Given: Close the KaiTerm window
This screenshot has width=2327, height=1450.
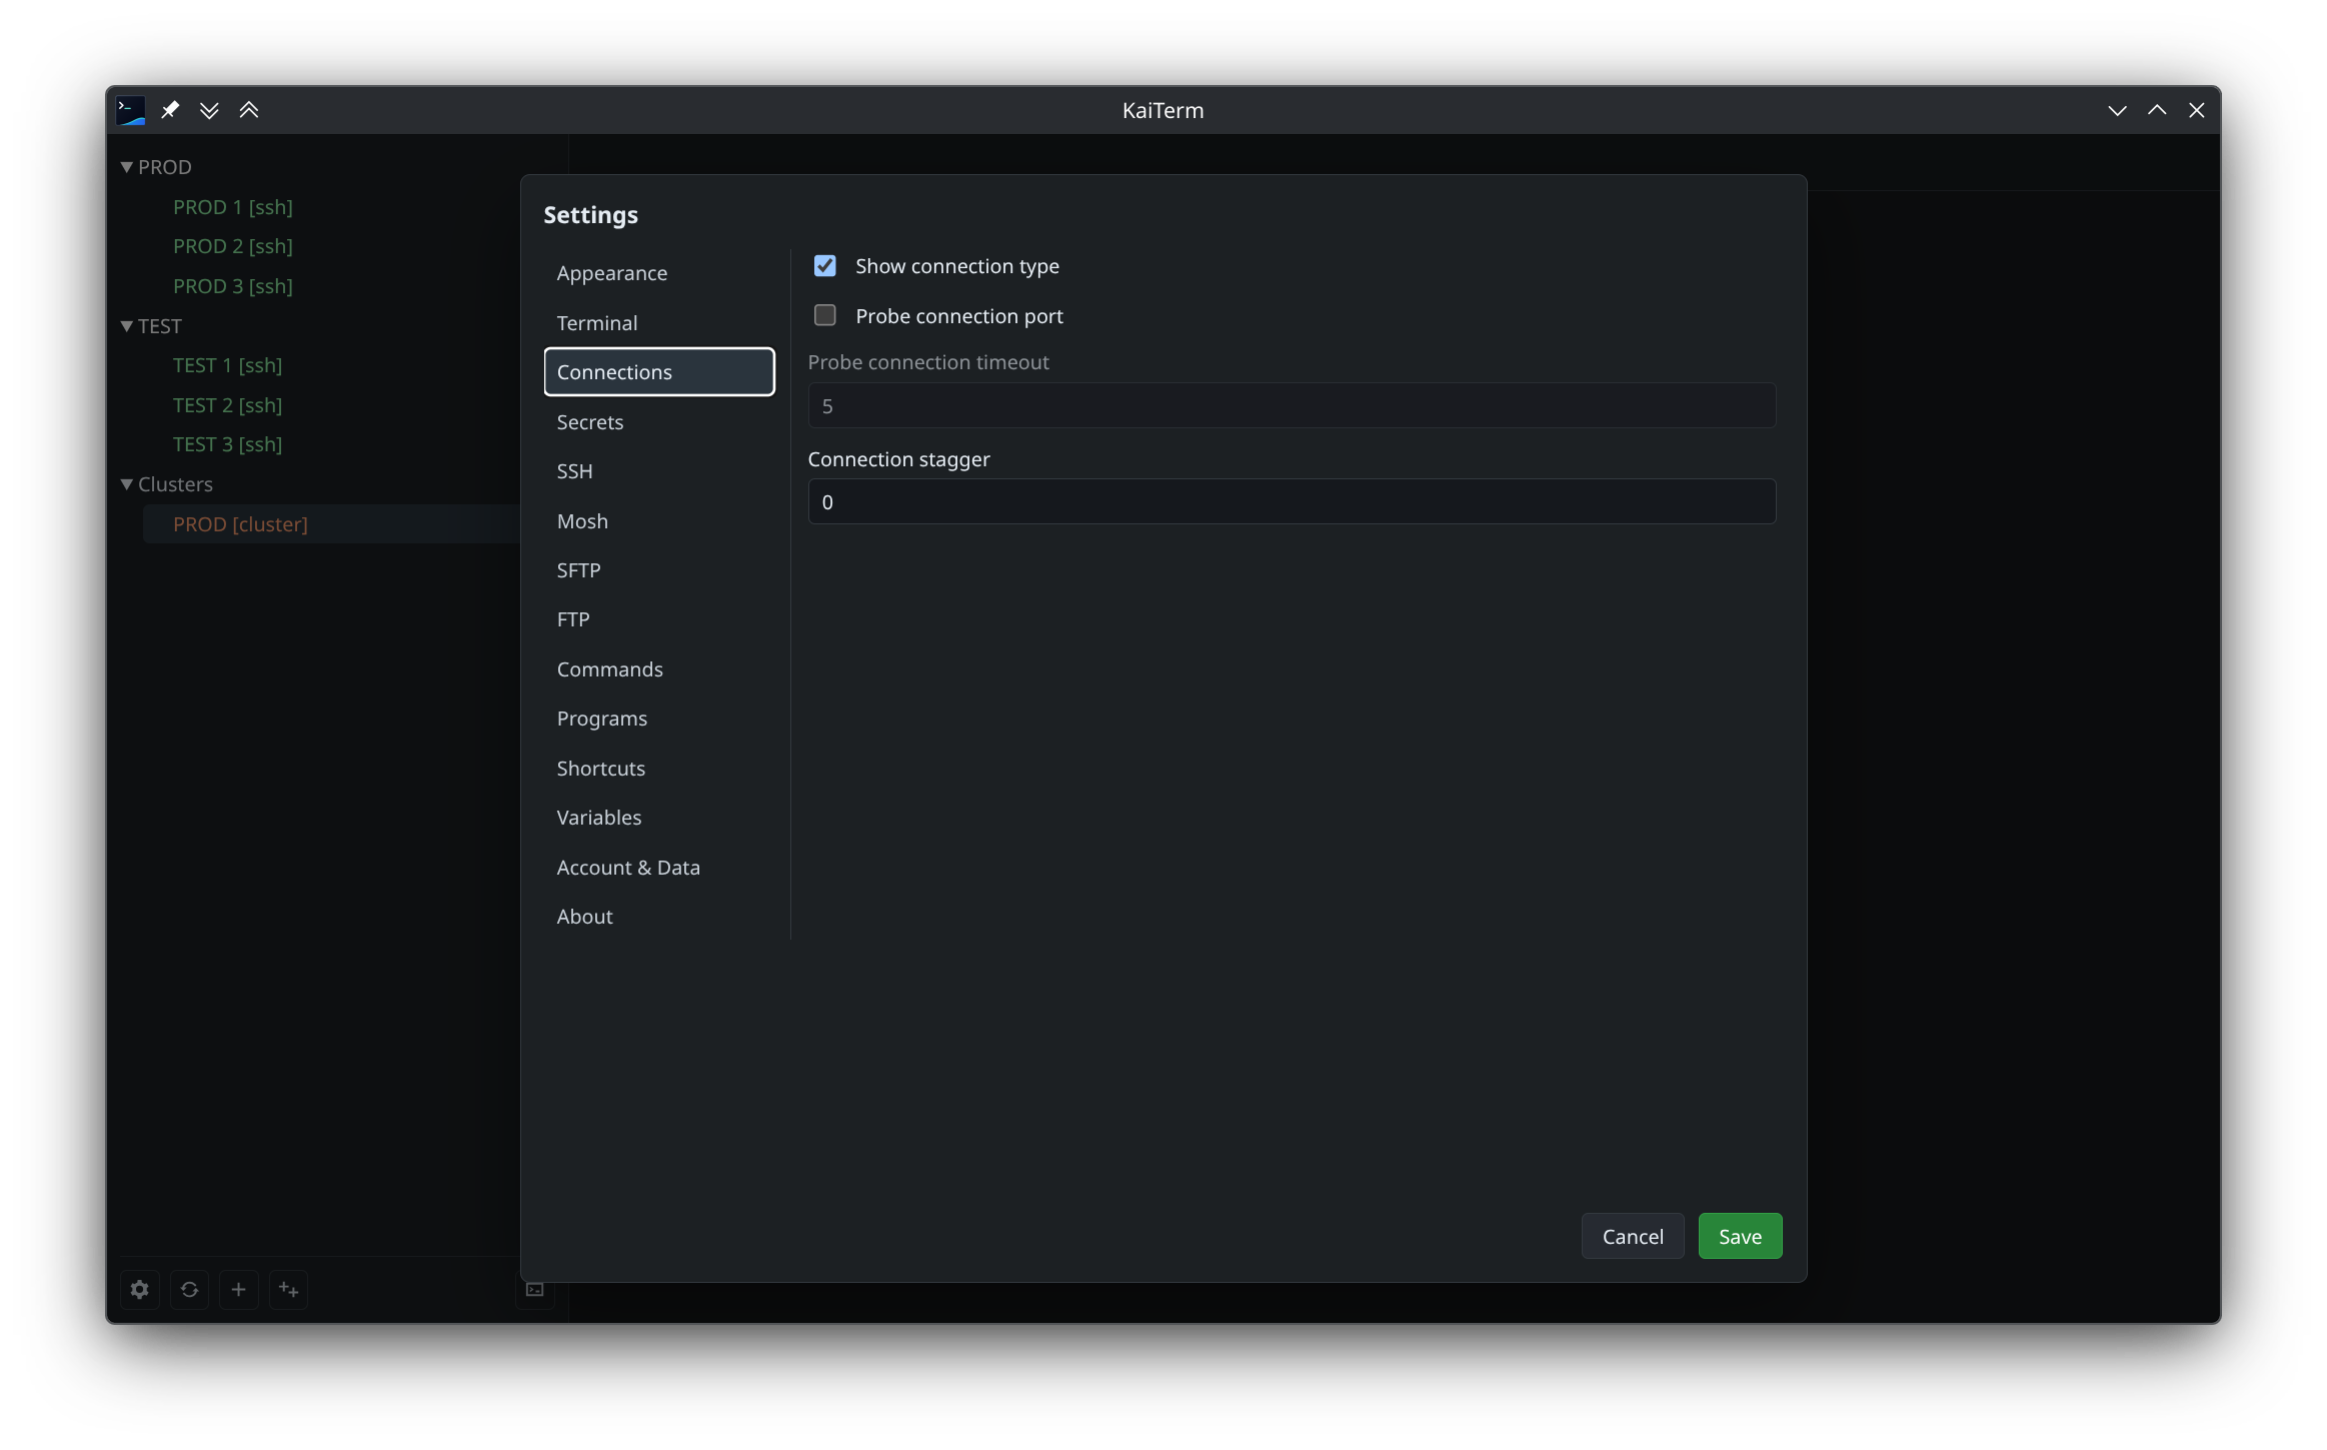Looking at the screenshot, I should (x=2196, y=110).
